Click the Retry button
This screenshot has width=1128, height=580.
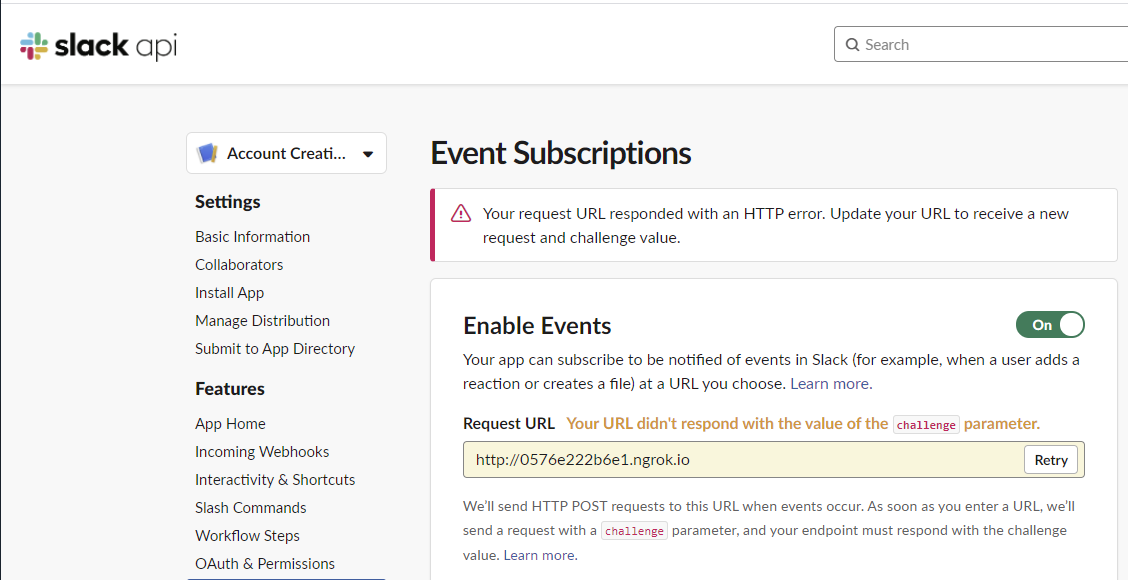point(1051,460)
